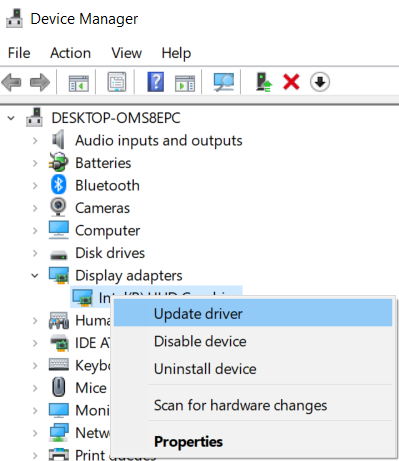Open the View menu
Viewport: 399px width, 461px height.
126,53
